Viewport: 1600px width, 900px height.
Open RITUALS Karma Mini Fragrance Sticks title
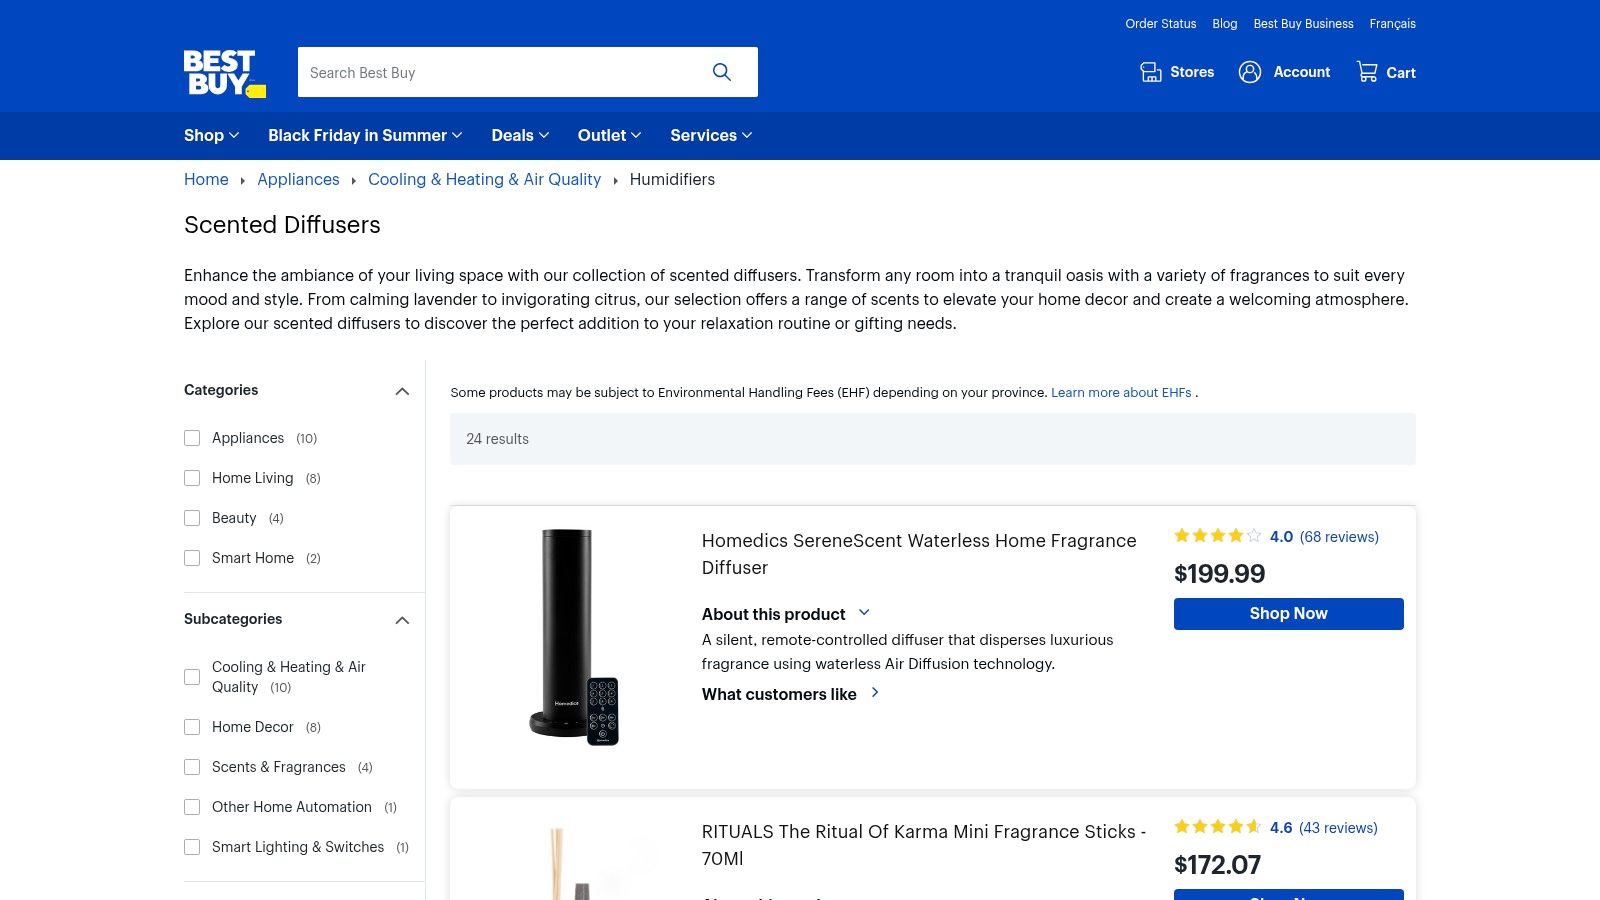click(924, 845)
